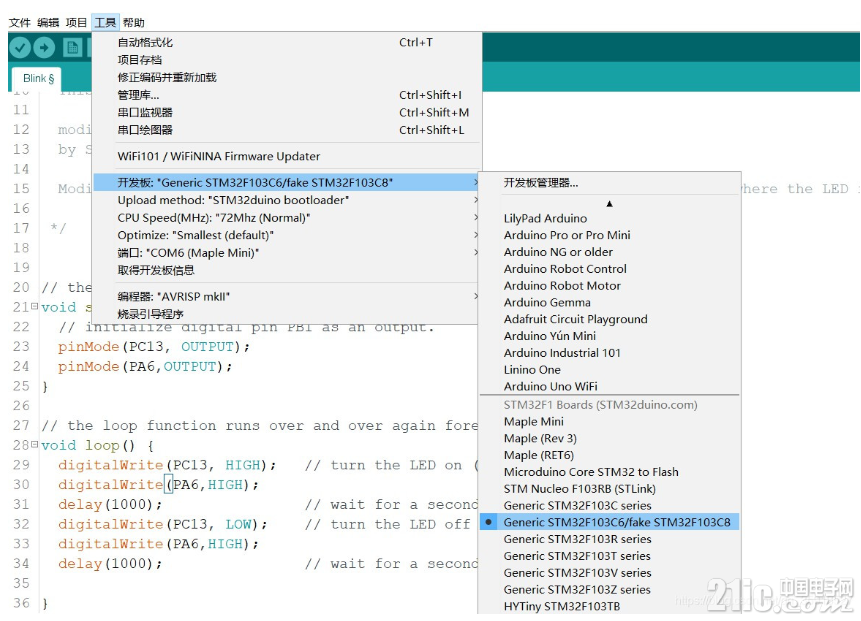Viewport: 861px width, 621px height.
Task: Click digitalWrite(PA6,HIGH) on line 33
Action: pyautogui.click(x=158, y=544)
